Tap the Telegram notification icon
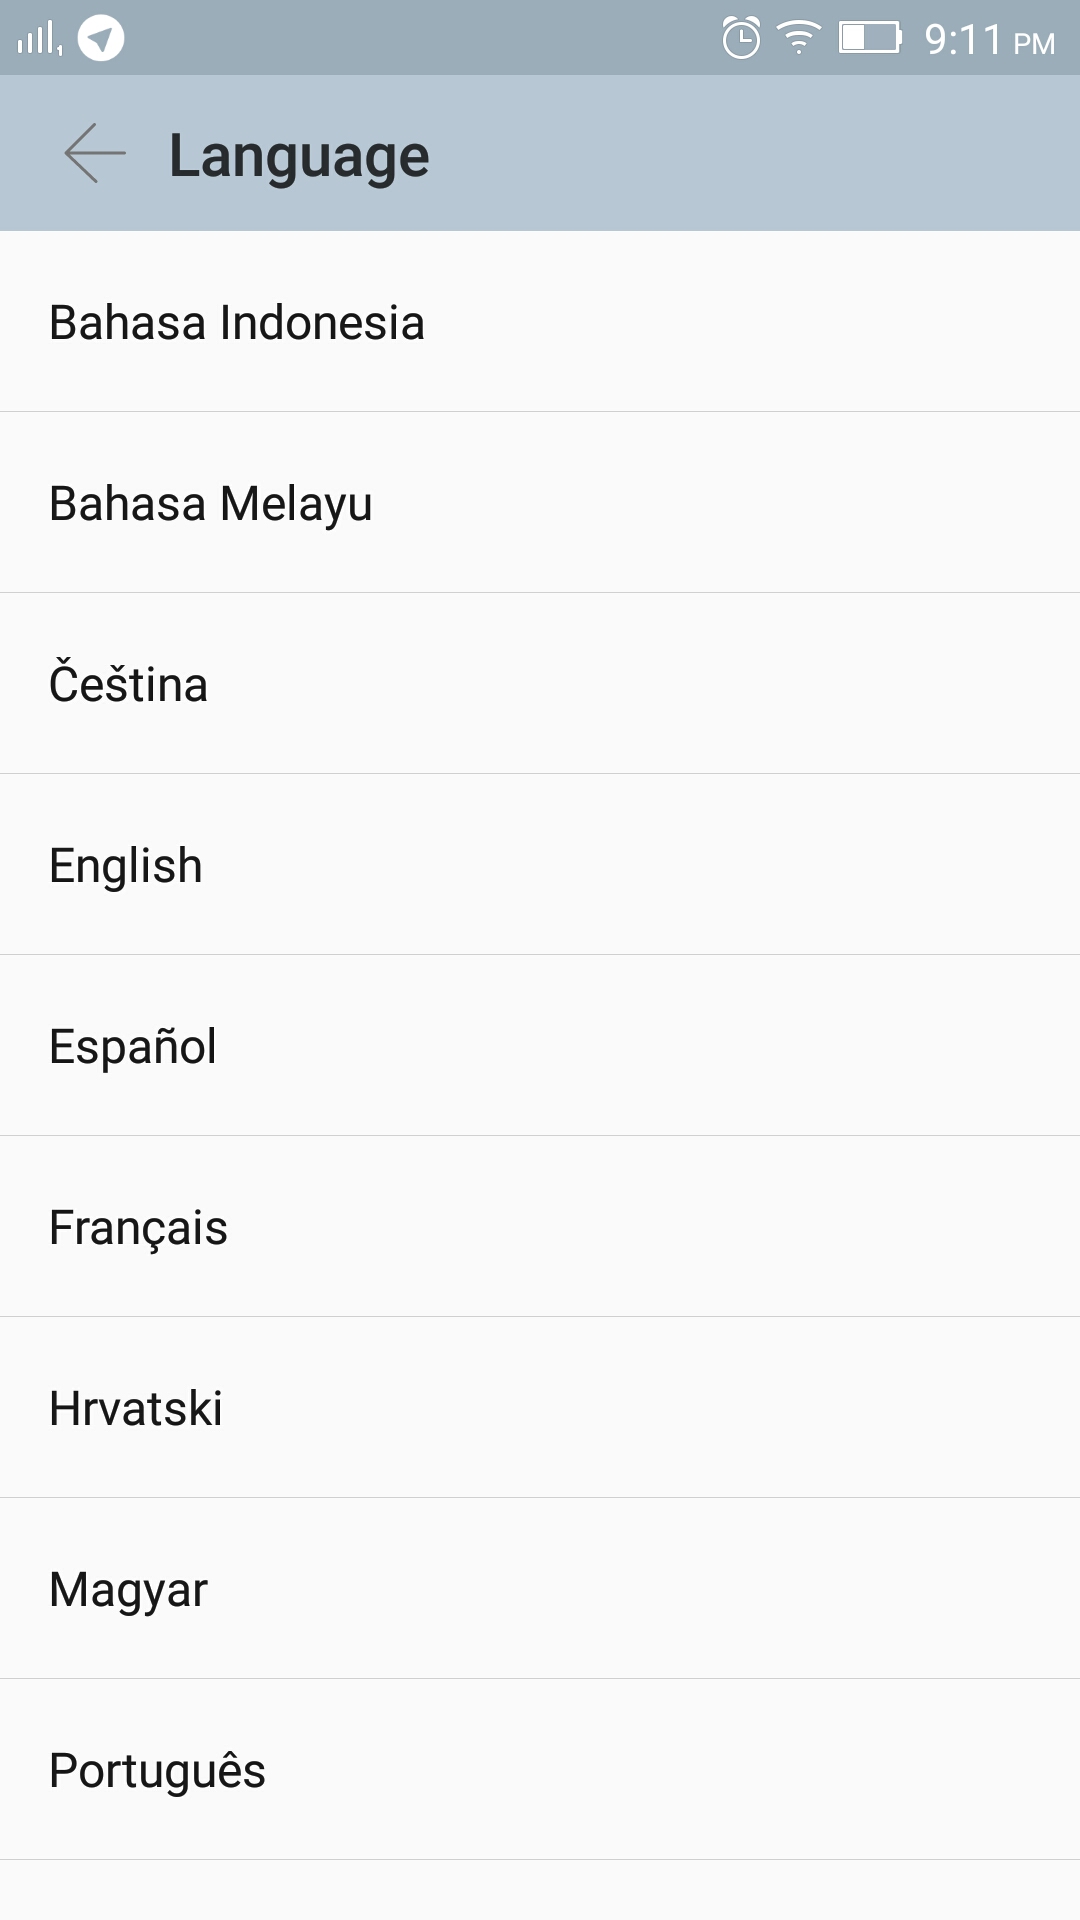The width and height of the screenshot is (1080, 1920). (101, 39)
